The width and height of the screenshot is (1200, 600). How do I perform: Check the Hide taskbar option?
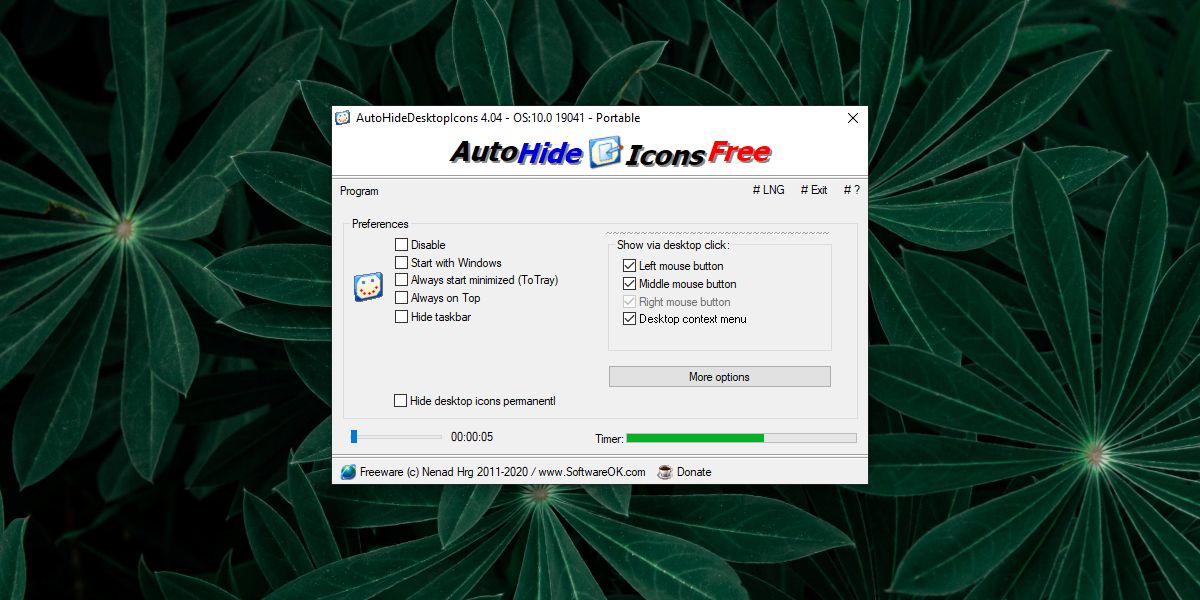coord(401,316)
